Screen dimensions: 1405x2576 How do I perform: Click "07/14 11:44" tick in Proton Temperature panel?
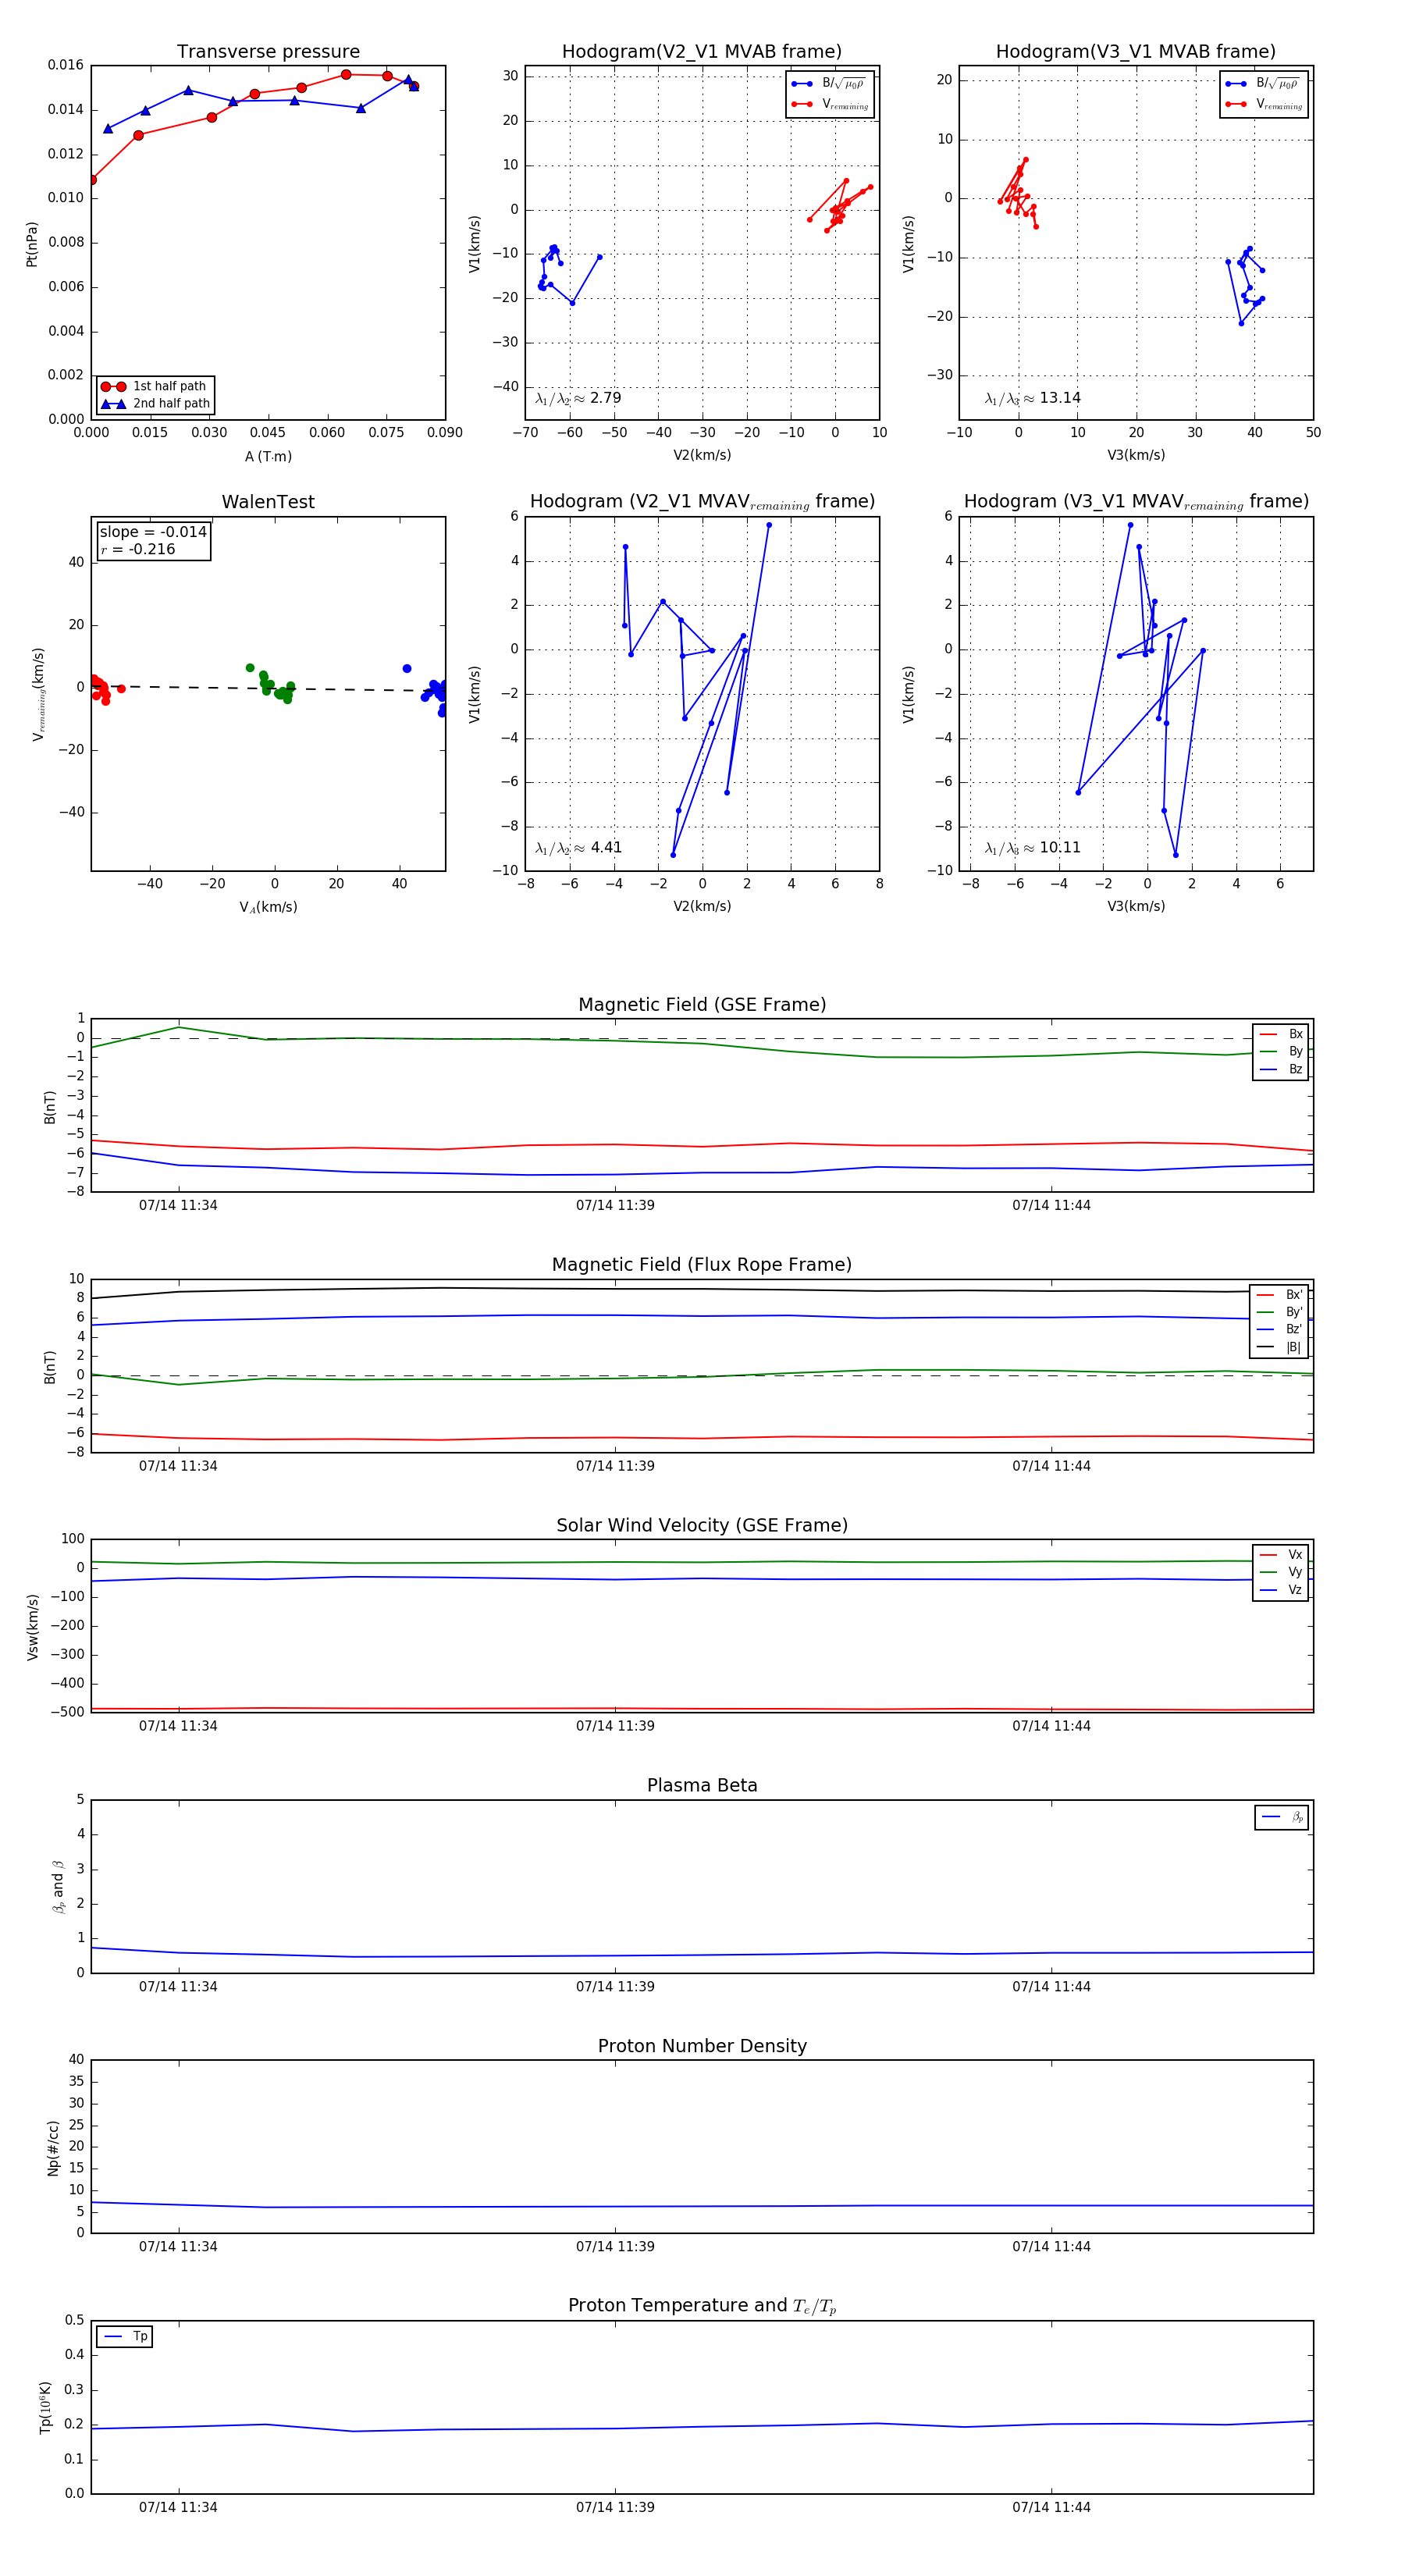(1051, 2507)
